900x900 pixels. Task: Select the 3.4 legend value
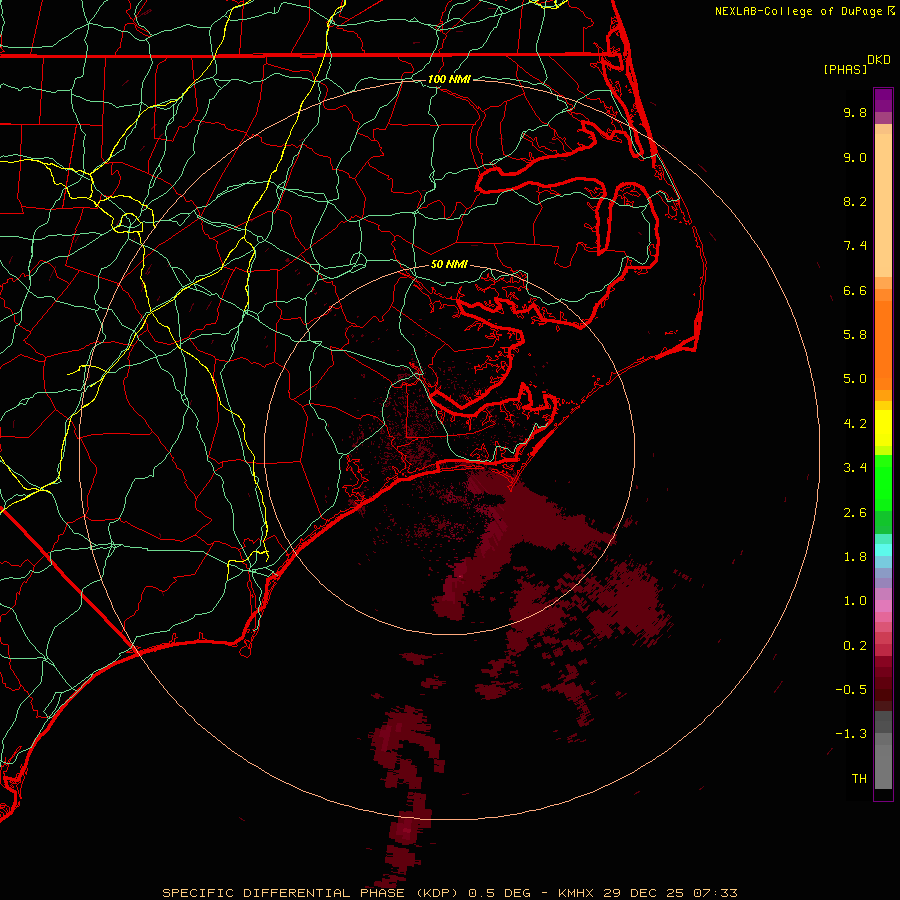[855, 468]
